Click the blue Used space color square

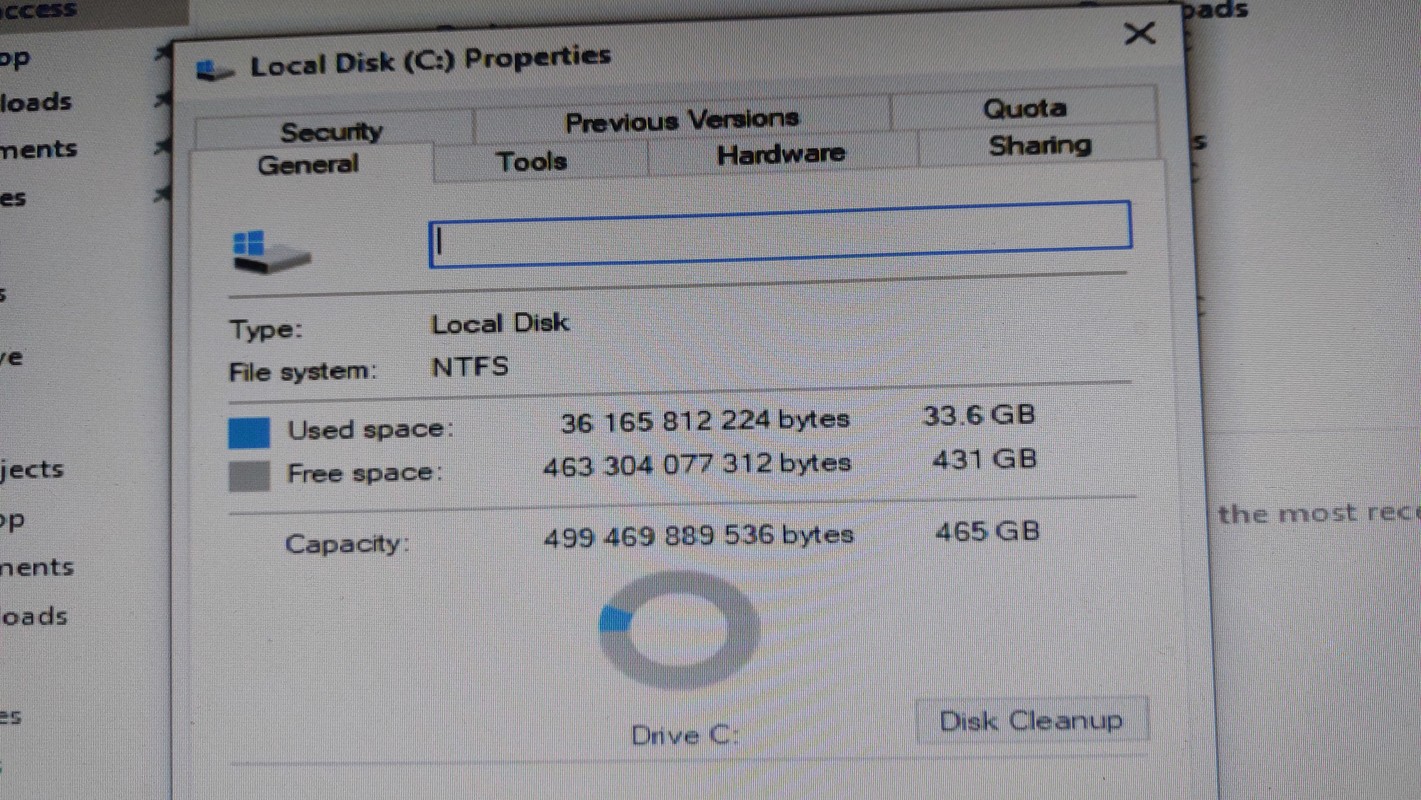click(249, 432)
